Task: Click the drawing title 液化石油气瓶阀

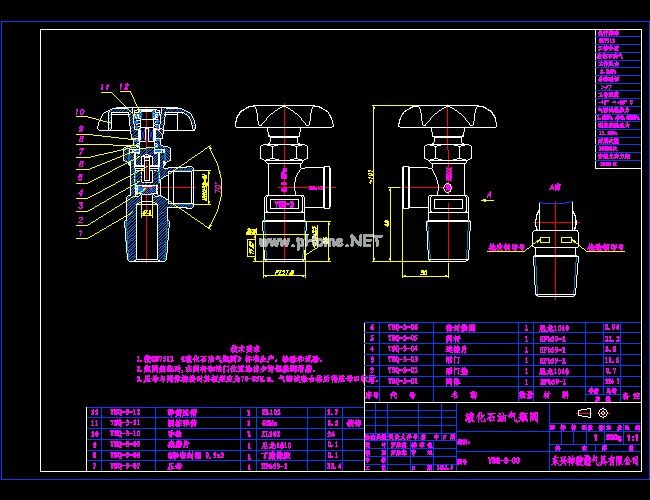Action: pyautogui.click(x=501, y=417)
